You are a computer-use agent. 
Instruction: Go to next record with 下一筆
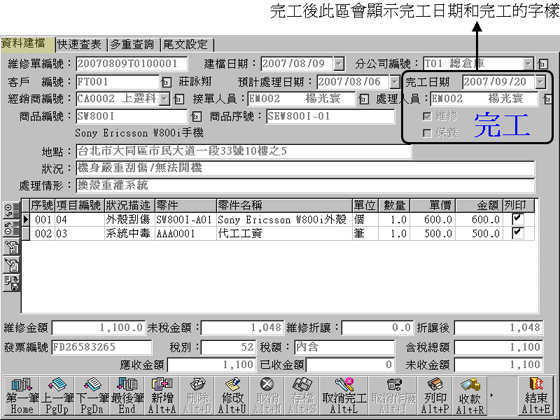click(x=91, y=396)
